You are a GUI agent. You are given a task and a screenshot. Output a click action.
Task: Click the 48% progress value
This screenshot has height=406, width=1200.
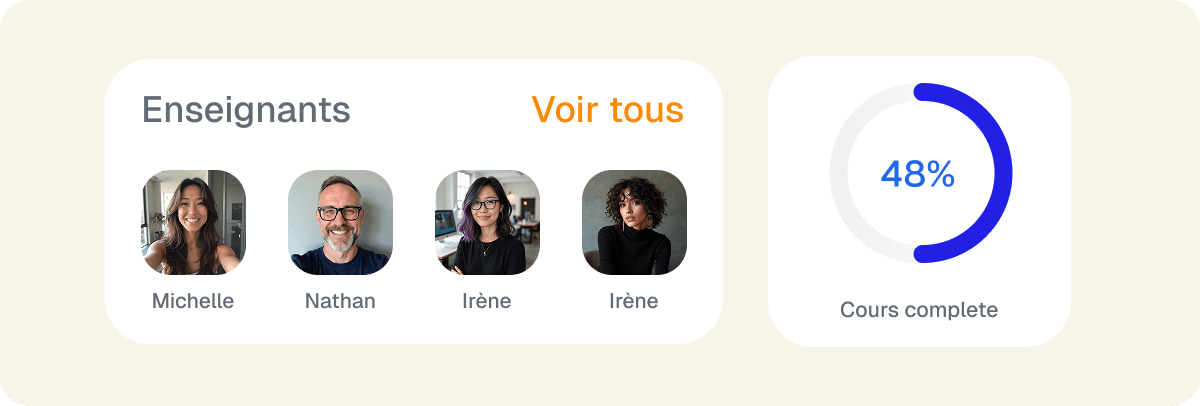point(918,175)
